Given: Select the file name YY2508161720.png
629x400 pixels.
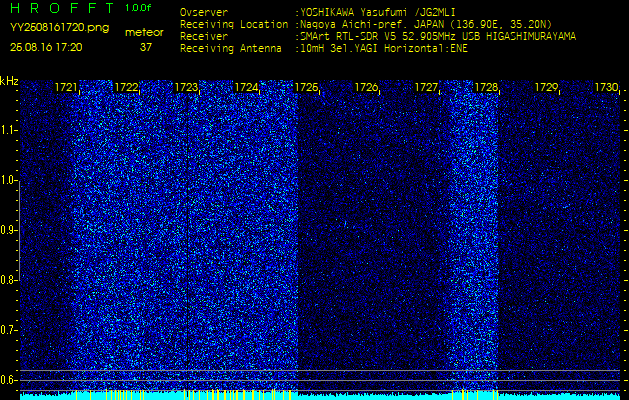Looking at the screenshot, I should click(59, 28).
